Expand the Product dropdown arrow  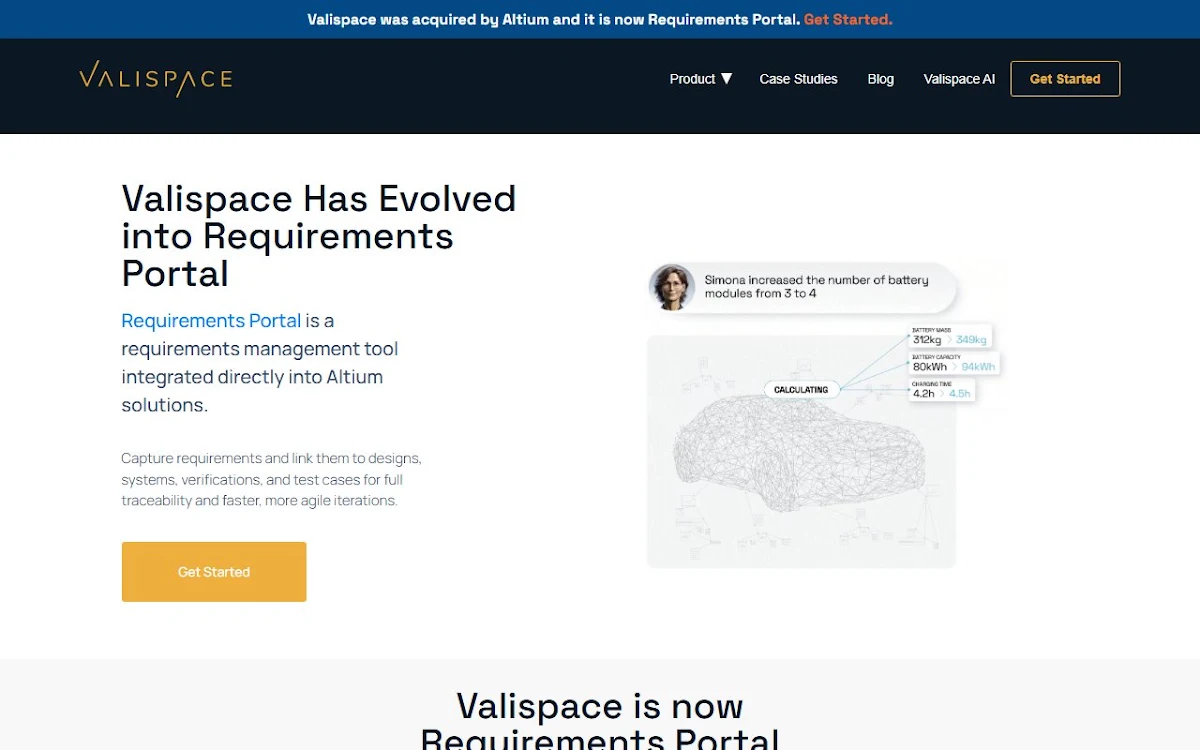tap(727, 79)
